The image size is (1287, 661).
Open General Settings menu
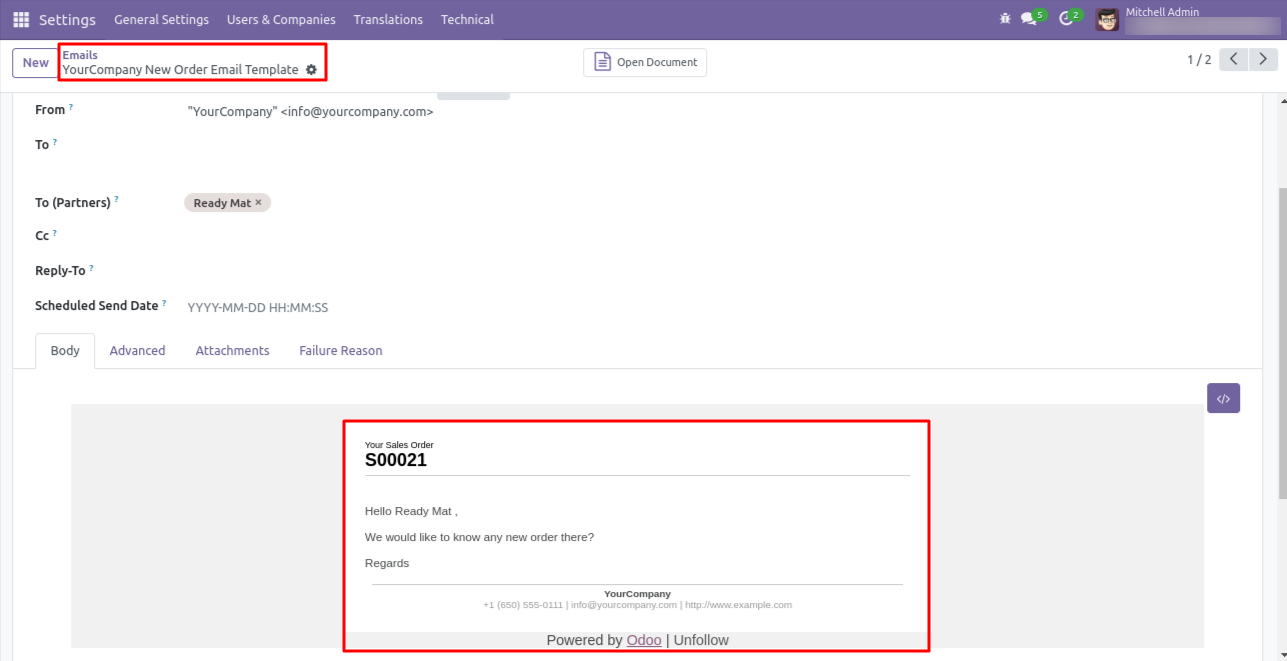[162, 20]
